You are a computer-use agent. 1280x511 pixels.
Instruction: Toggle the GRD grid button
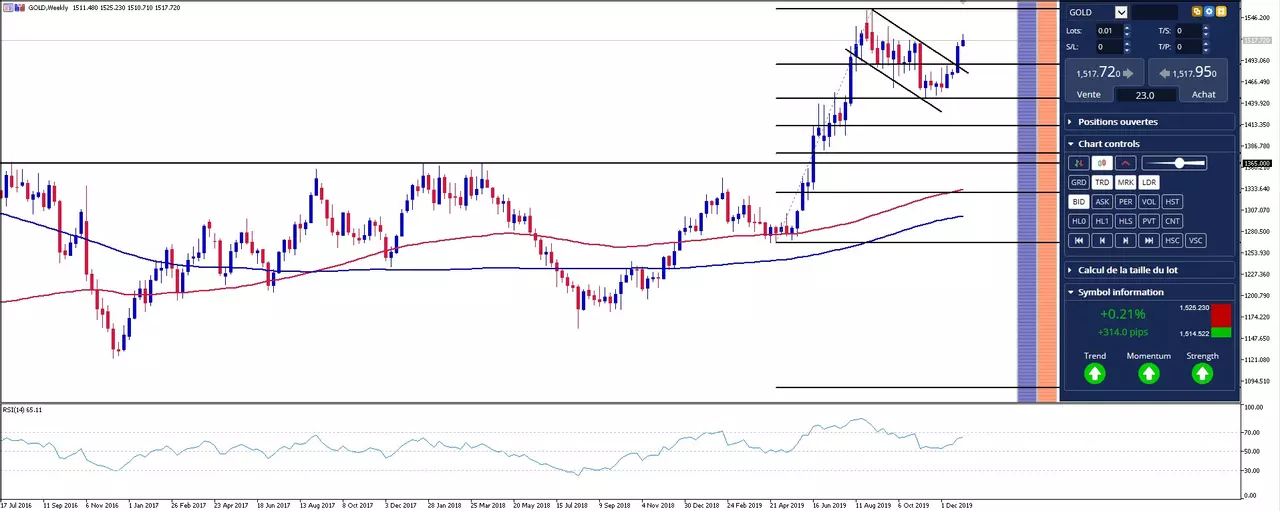[1079, 182]
